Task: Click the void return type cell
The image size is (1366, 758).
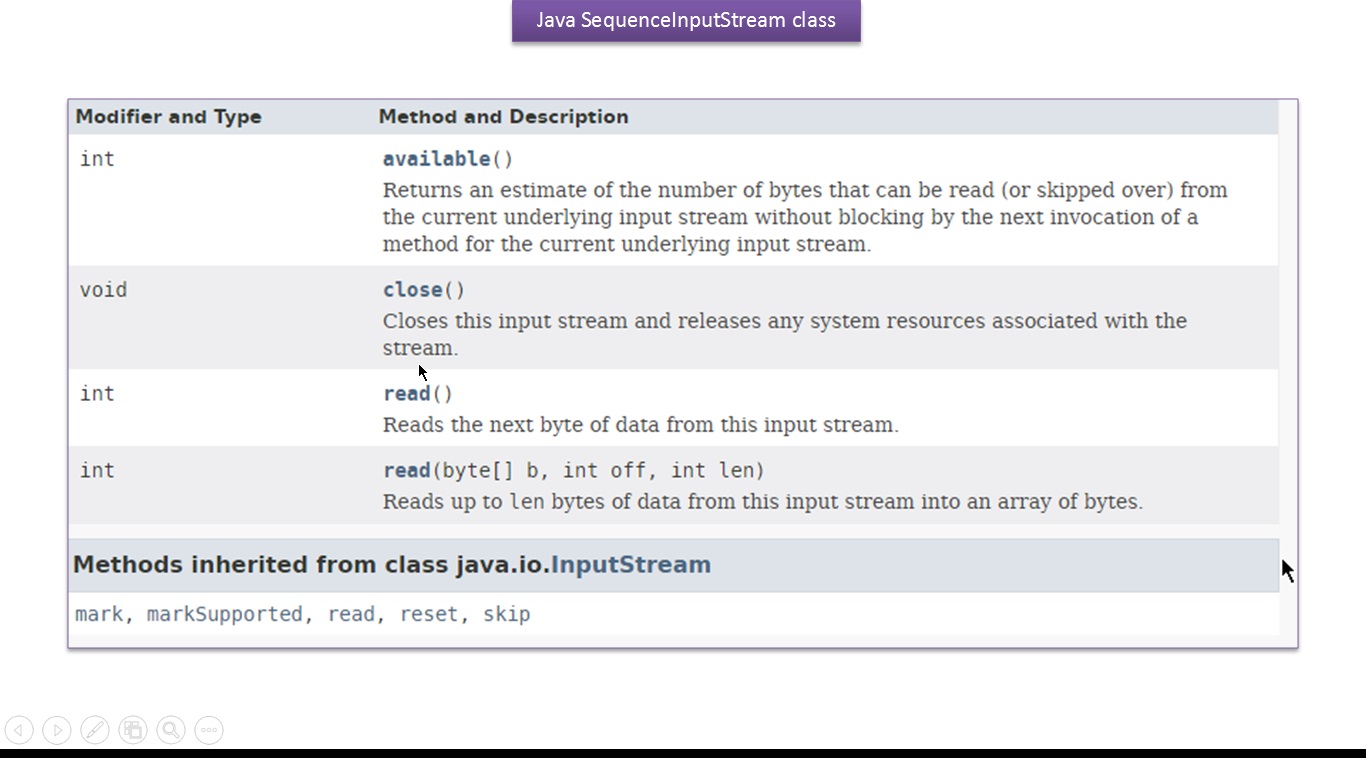Action: tap(103, 290)
